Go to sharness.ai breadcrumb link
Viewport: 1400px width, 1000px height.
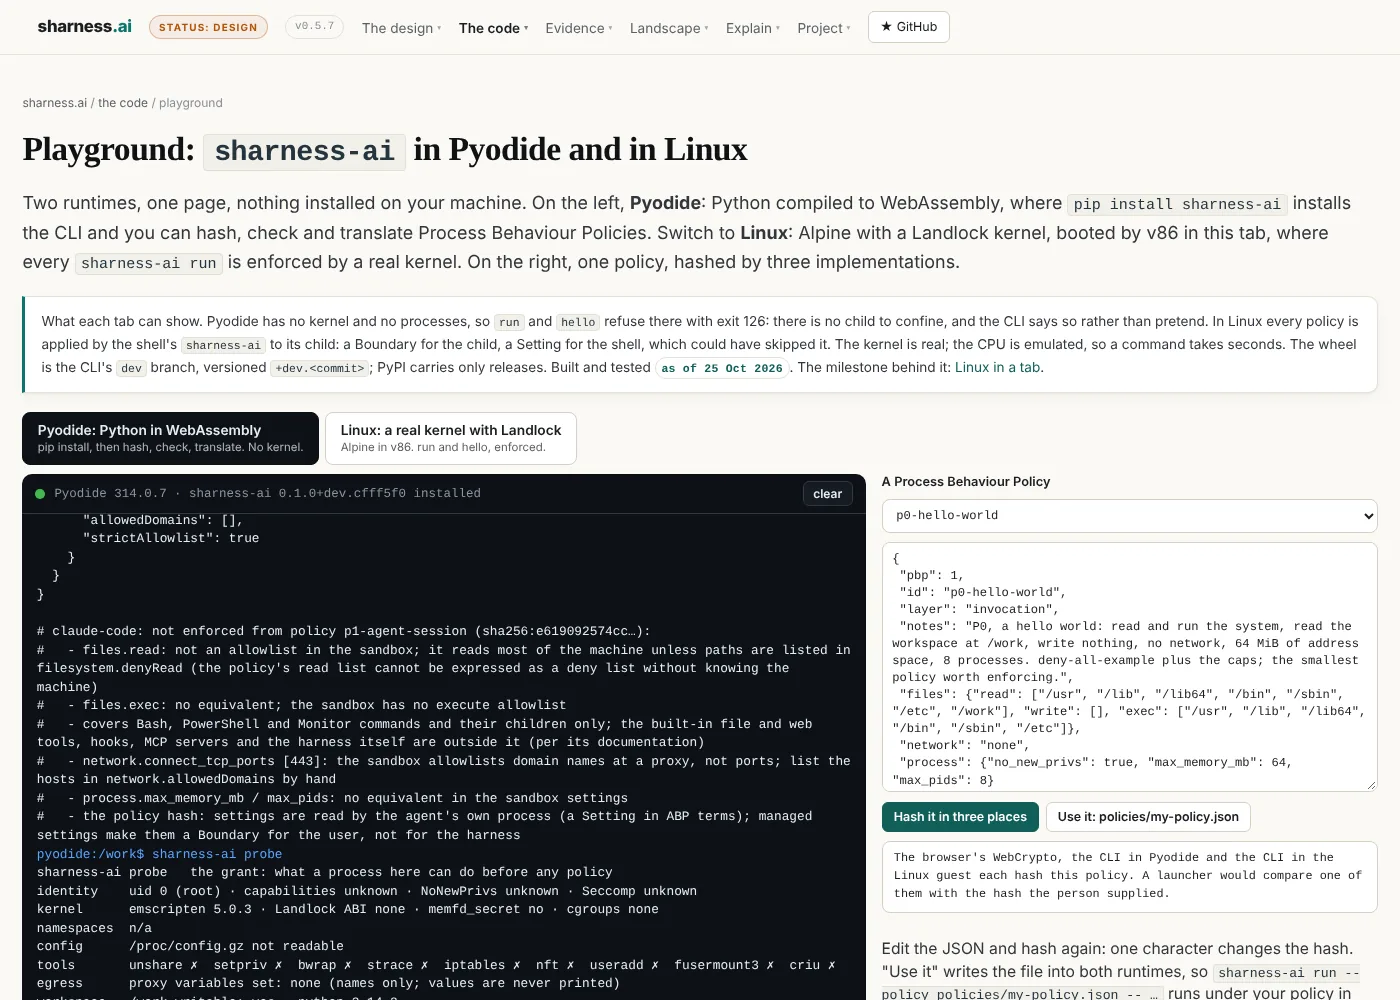click(55, 103)
